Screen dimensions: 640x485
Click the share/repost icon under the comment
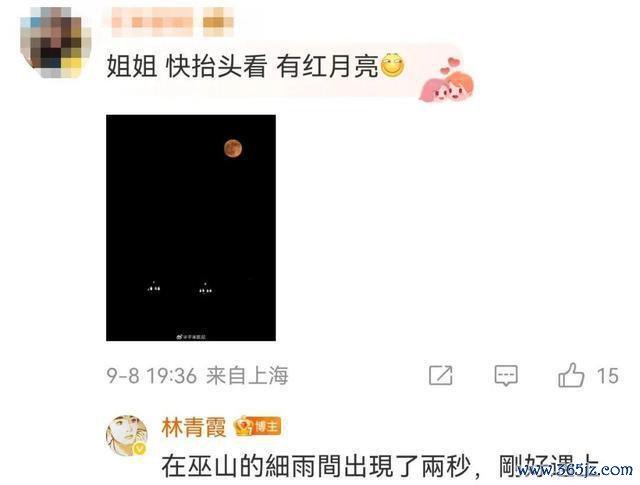(x=440, y=375)
